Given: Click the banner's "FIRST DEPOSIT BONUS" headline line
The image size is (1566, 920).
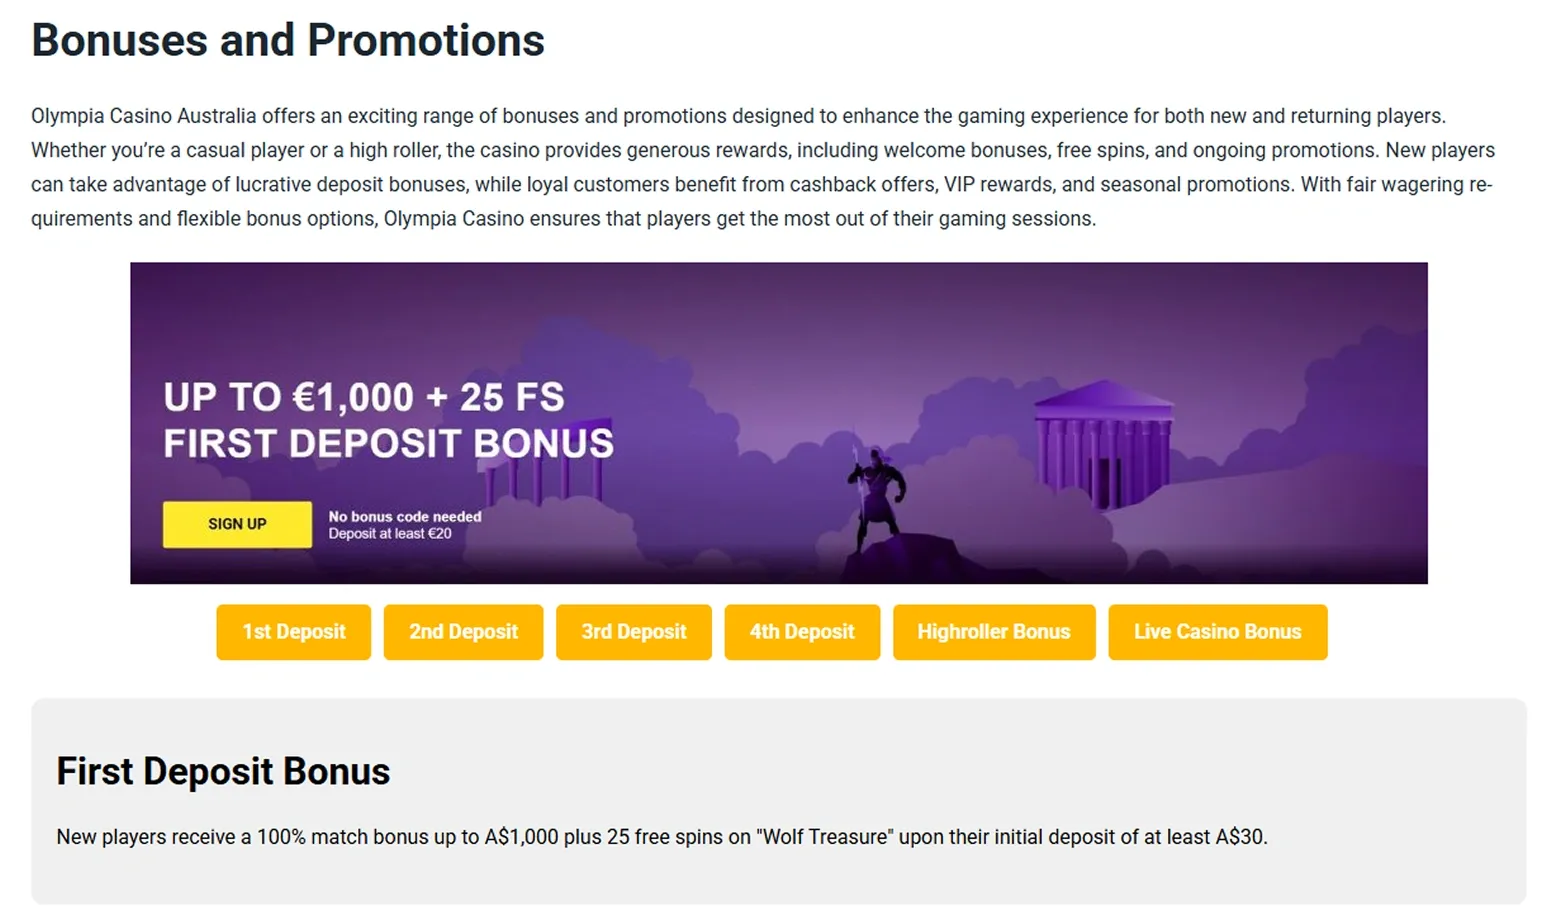Looking at the screenshot, I should tap(388, 443).
